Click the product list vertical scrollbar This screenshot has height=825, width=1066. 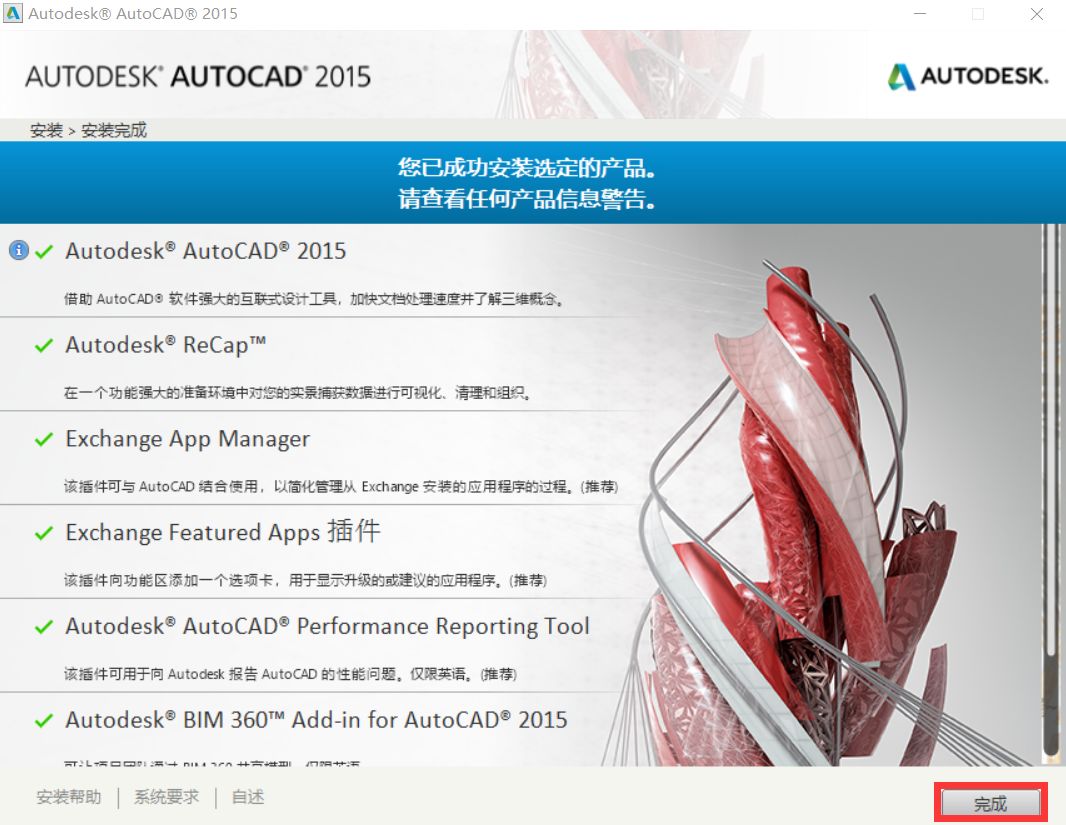[1051, 494]
